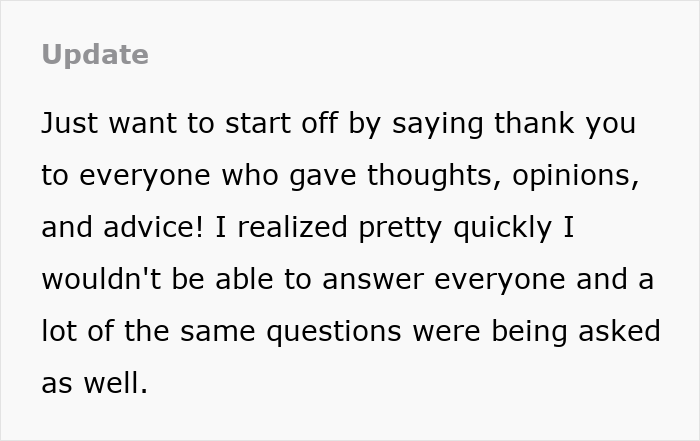Image resolution: width=700 pixels, height=441 pixels.
Task: Click the gray "Update" heading
Action: 95,55
